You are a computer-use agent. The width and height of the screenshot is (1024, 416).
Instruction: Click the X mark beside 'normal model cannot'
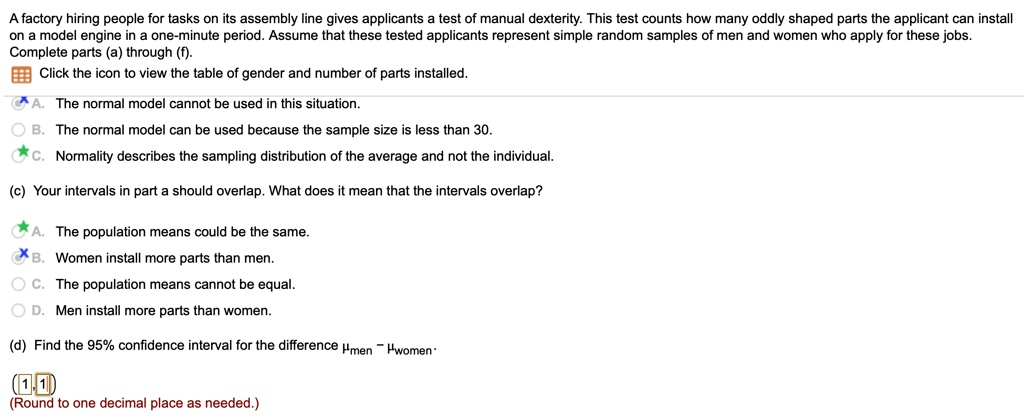click(x=23, y=101)
